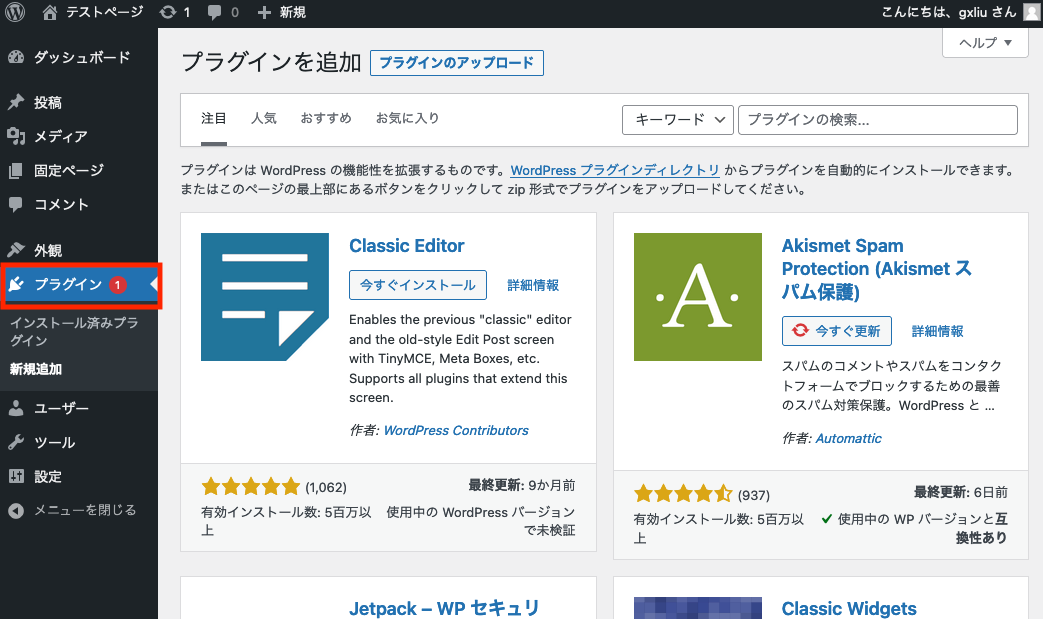Open 詳細情報 link for Akismet
Viewport: 1043px width, 619px height.
tap(937, 331)
